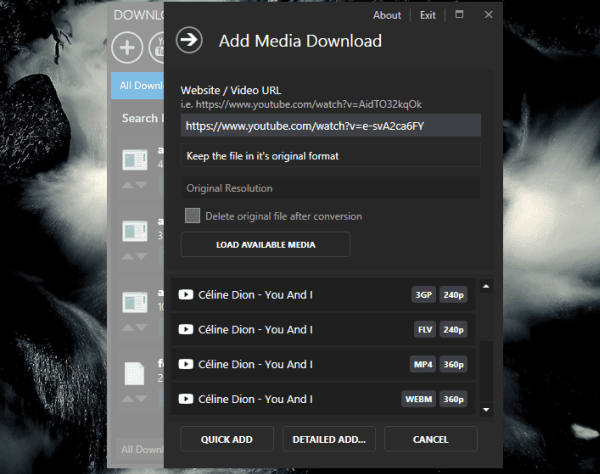Click the FLV format badge
The image size is (600, 474).
point(425,330)
